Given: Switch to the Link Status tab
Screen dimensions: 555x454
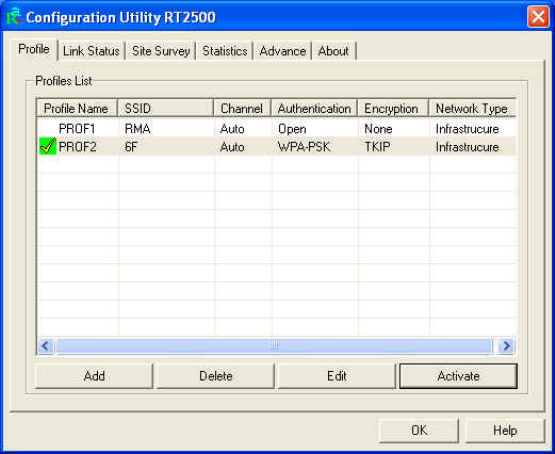Looking at the screenshot, I should point(91,51).
